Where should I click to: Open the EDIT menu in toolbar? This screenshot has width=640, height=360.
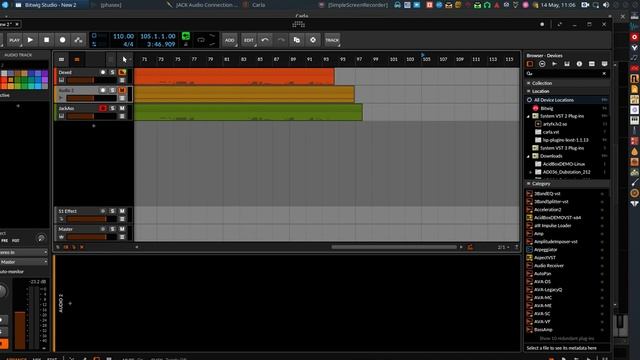(x=249, y=40)
